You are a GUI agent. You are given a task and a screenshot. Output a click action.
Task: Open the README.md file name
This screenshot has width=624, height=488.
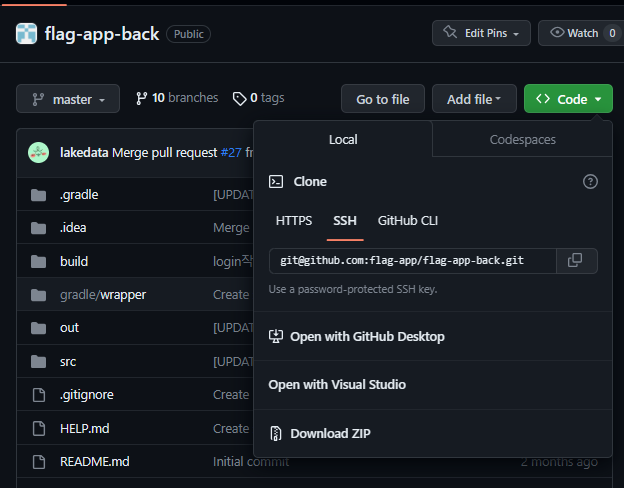[95, 462]
